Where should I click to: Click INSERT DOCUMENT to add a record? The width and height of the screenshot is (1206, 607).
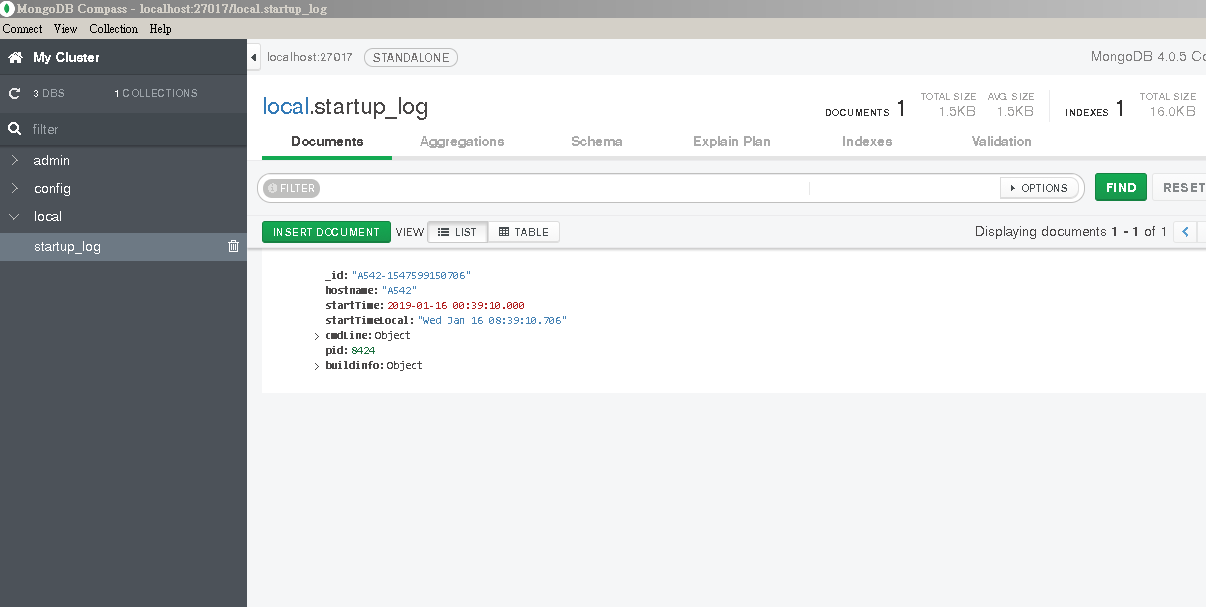pos(326,231)
